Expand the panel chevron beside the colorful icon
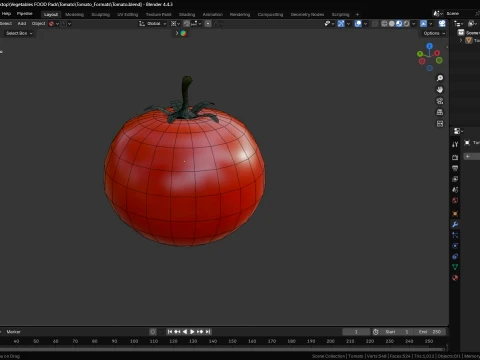Viewport: 480px width, 360px height. coord(177,33)
